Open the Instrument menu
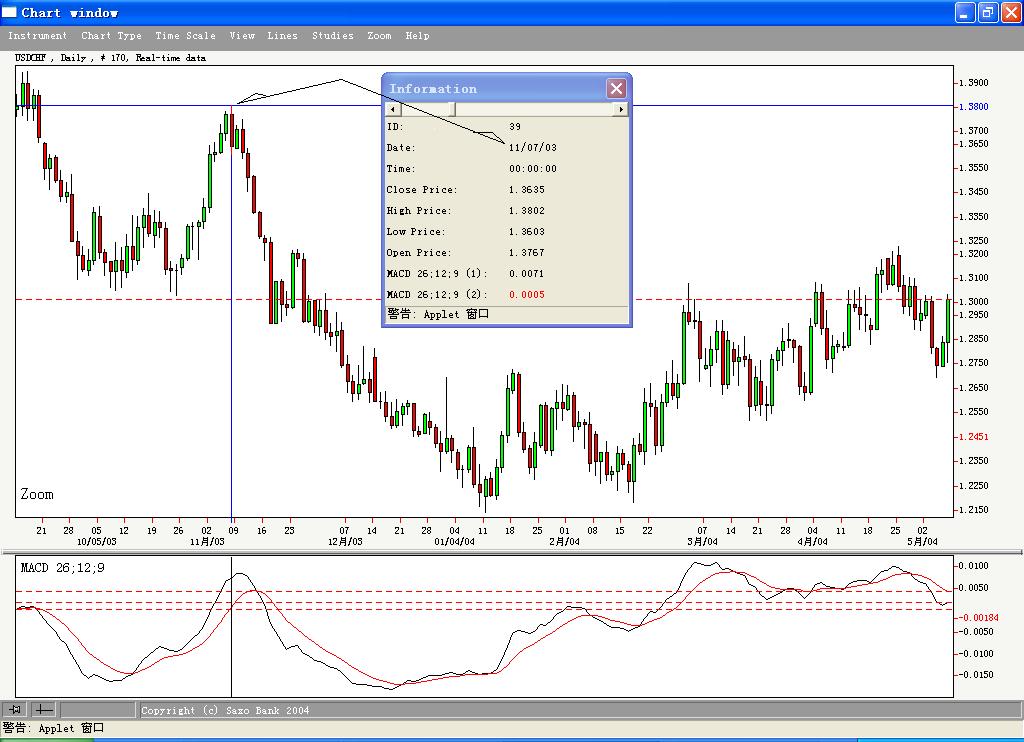The width and height of the screenshot is (1024, 742). click(37, 36)
